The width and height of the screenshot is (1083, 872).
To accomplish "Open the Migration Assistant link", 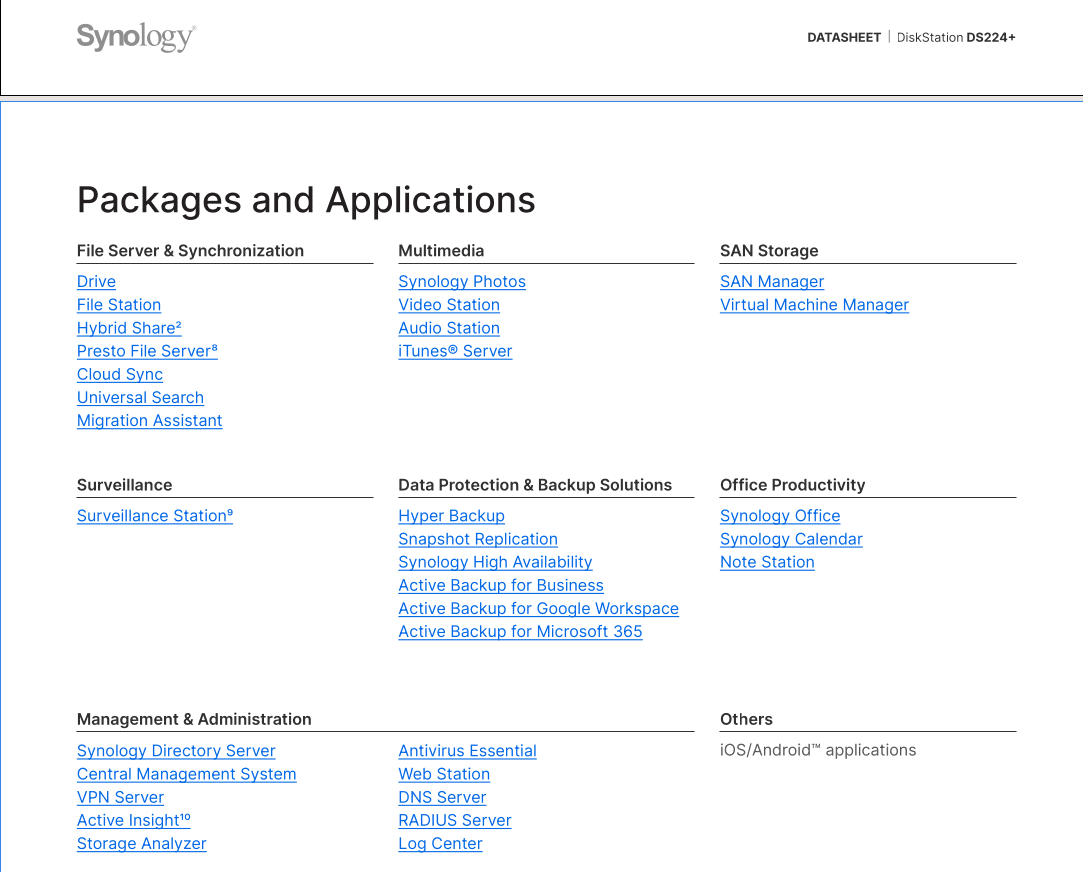I will point(149,420).
